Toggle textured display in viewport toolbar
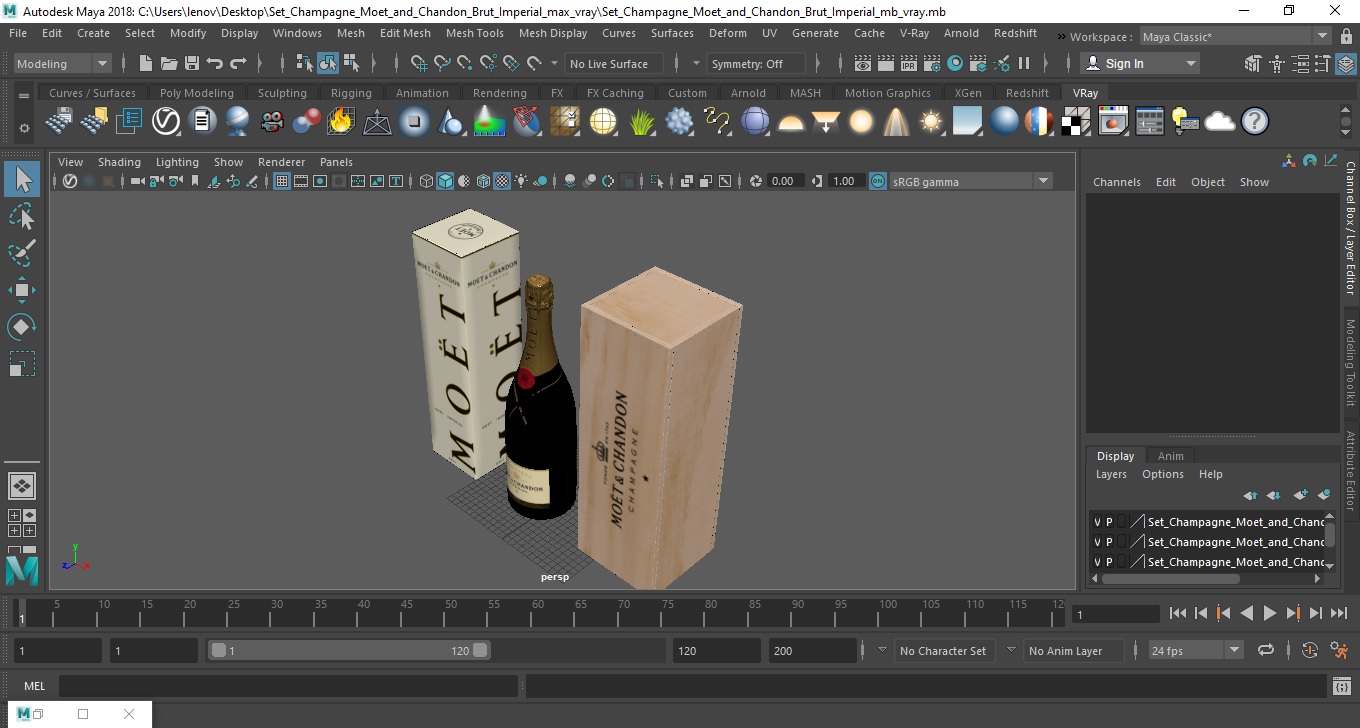 click(x=502, y=181)
